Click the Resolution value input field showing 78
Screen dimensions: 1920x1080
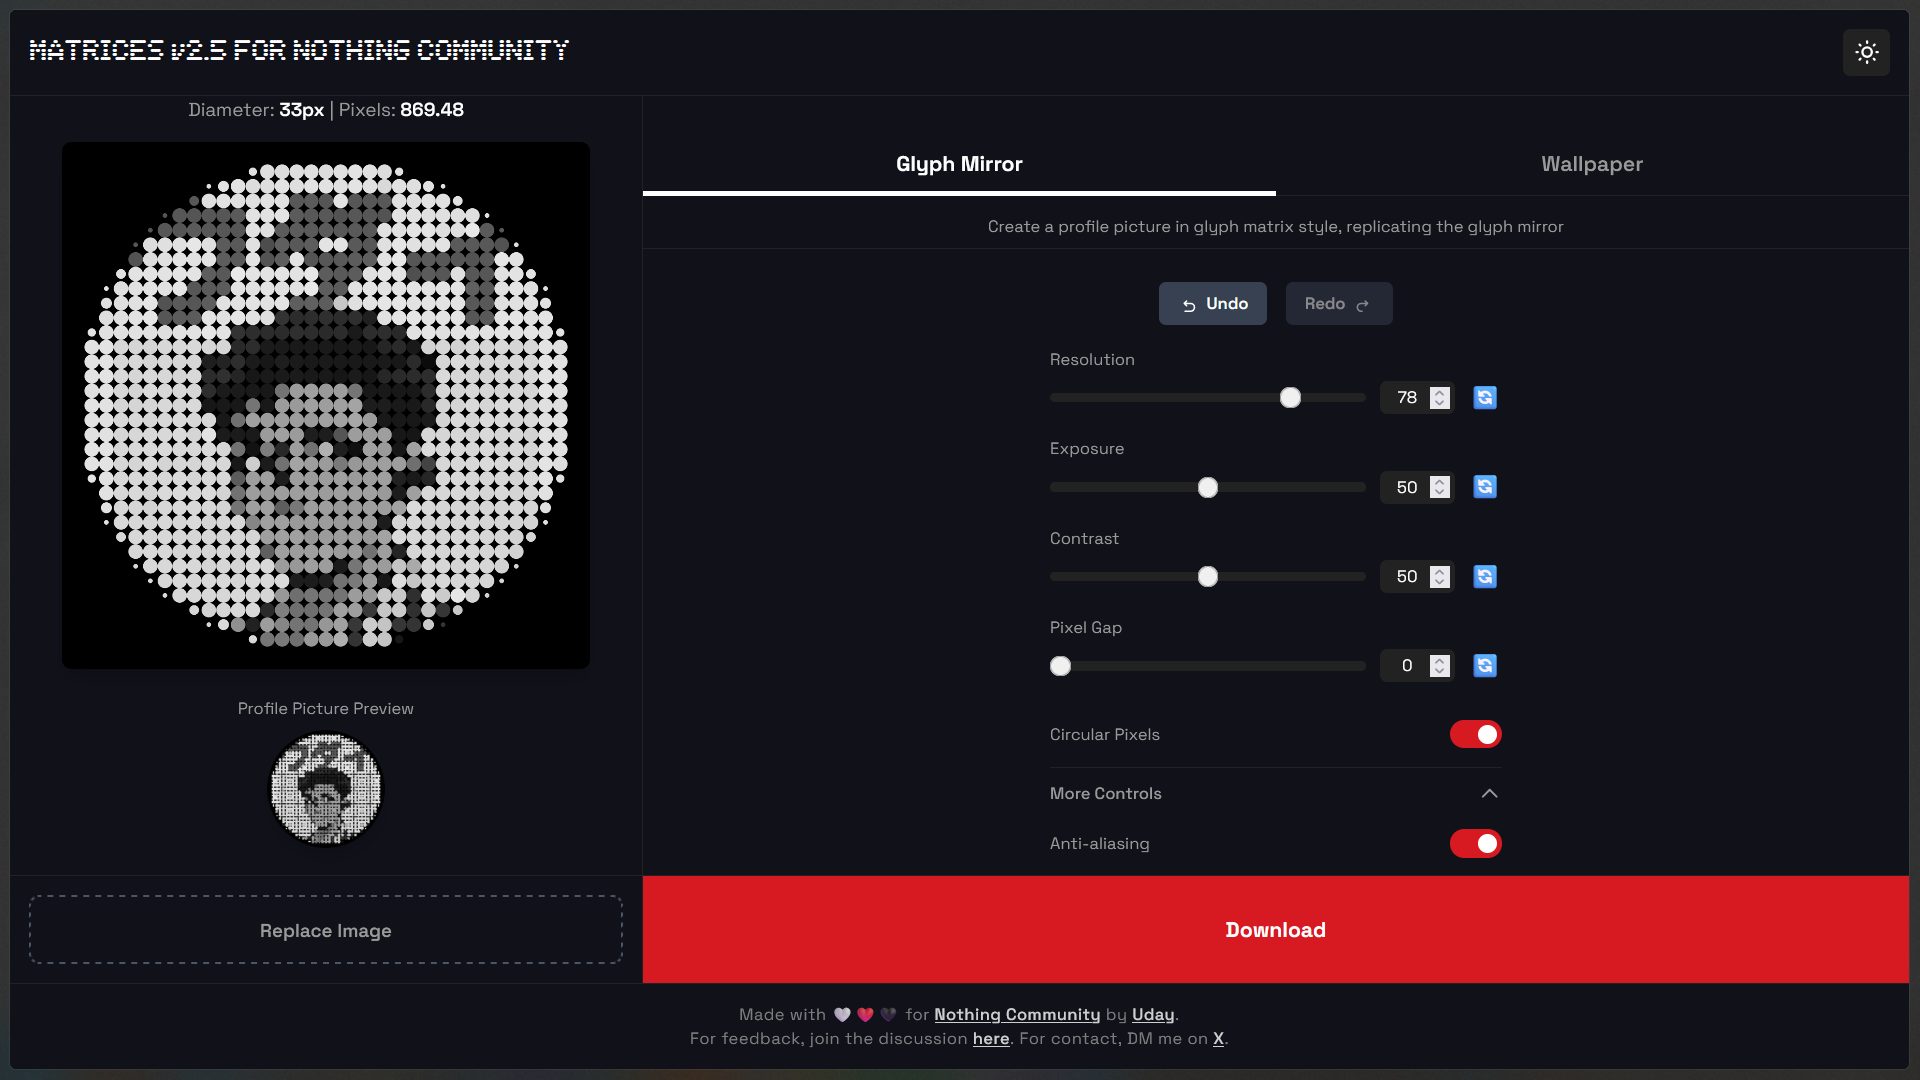pyautogui.click(x=1408, y=397)
